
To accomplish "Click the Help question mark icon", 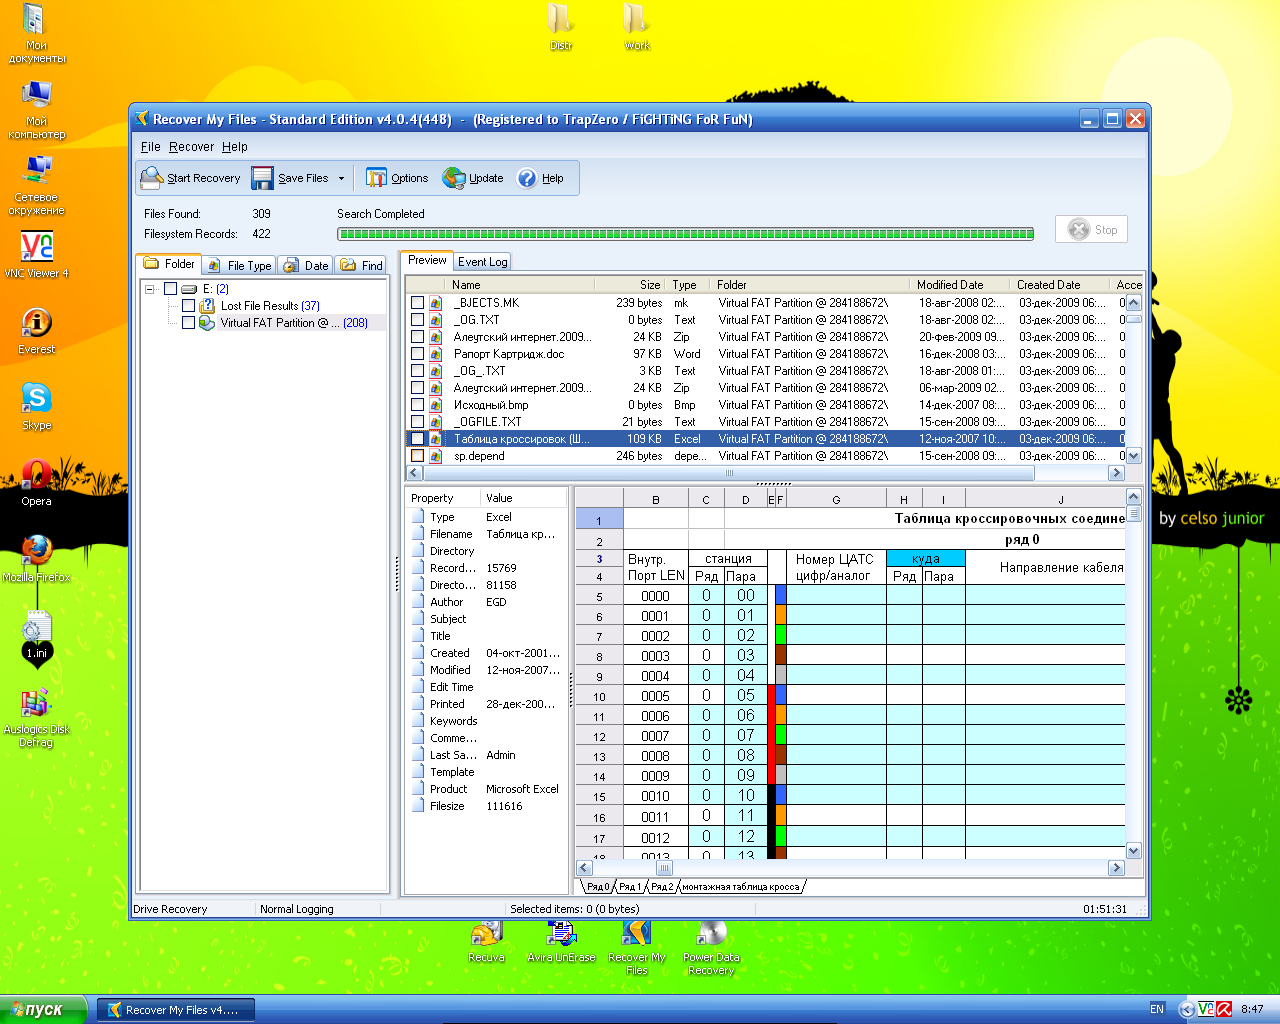I will click(527, 178).
